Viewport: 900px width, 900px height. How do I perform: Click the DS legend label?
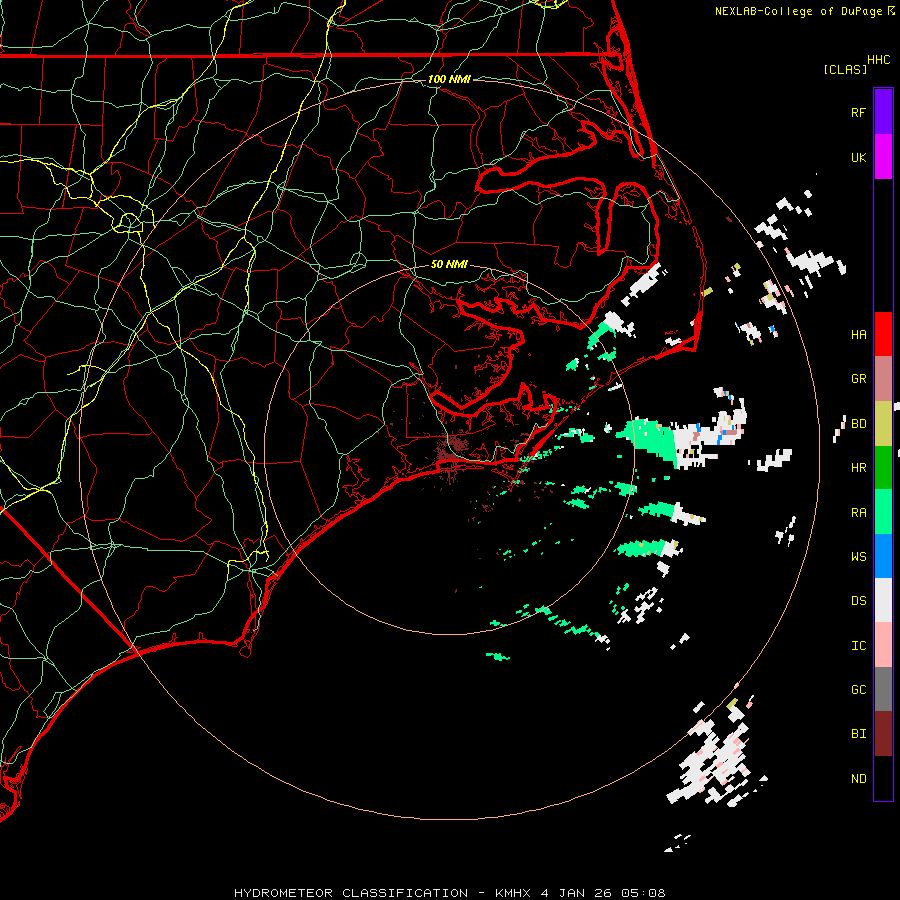[x=858, y=601]
